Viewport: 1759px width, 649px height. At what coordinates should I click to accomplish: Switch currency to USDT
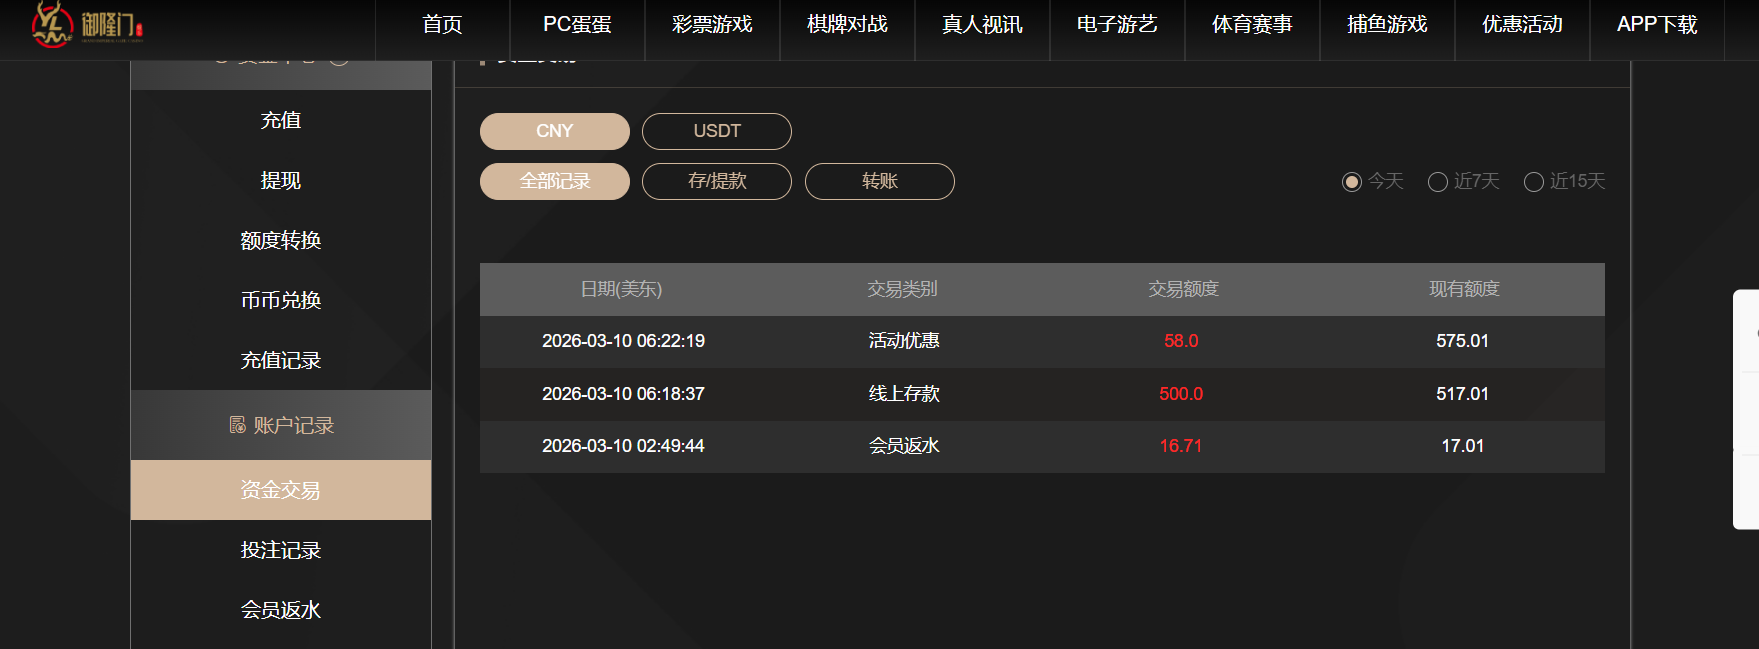pyautogui.click(x=716, y=131)
